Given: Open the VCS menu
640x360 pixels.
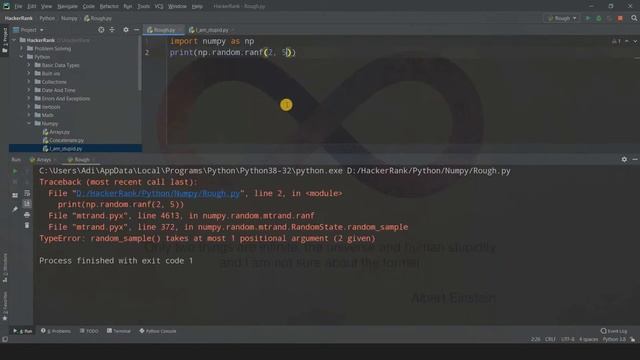Looking at the screenshot, I should (159, 7).
